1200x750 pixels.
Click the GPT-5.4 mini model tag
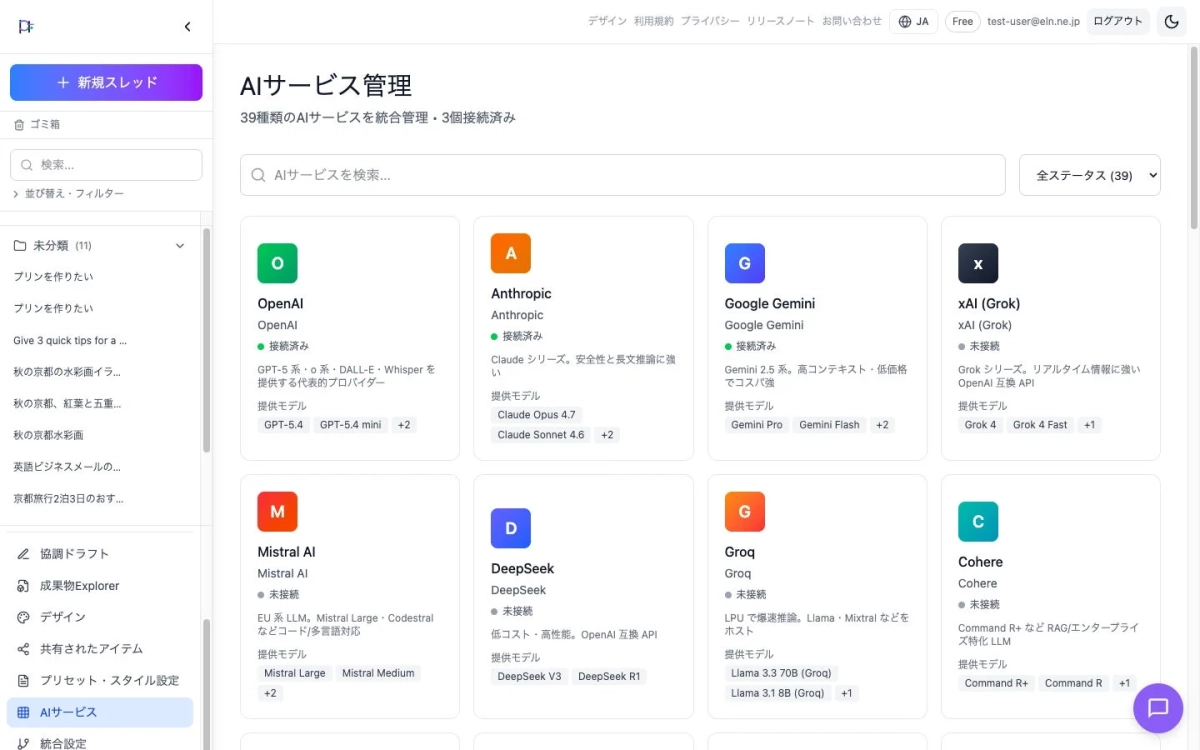[350, 425]
